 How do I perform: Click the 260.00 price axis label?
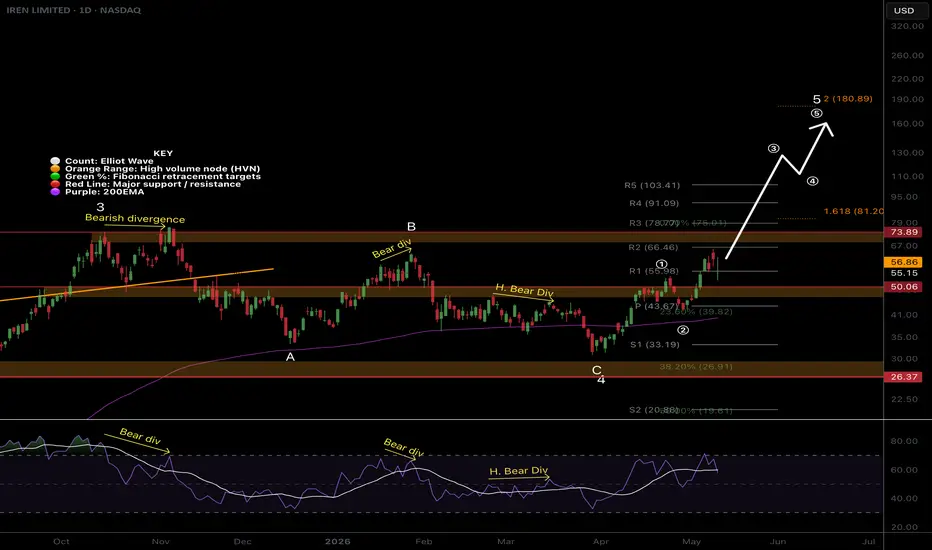tap(907, 55)
